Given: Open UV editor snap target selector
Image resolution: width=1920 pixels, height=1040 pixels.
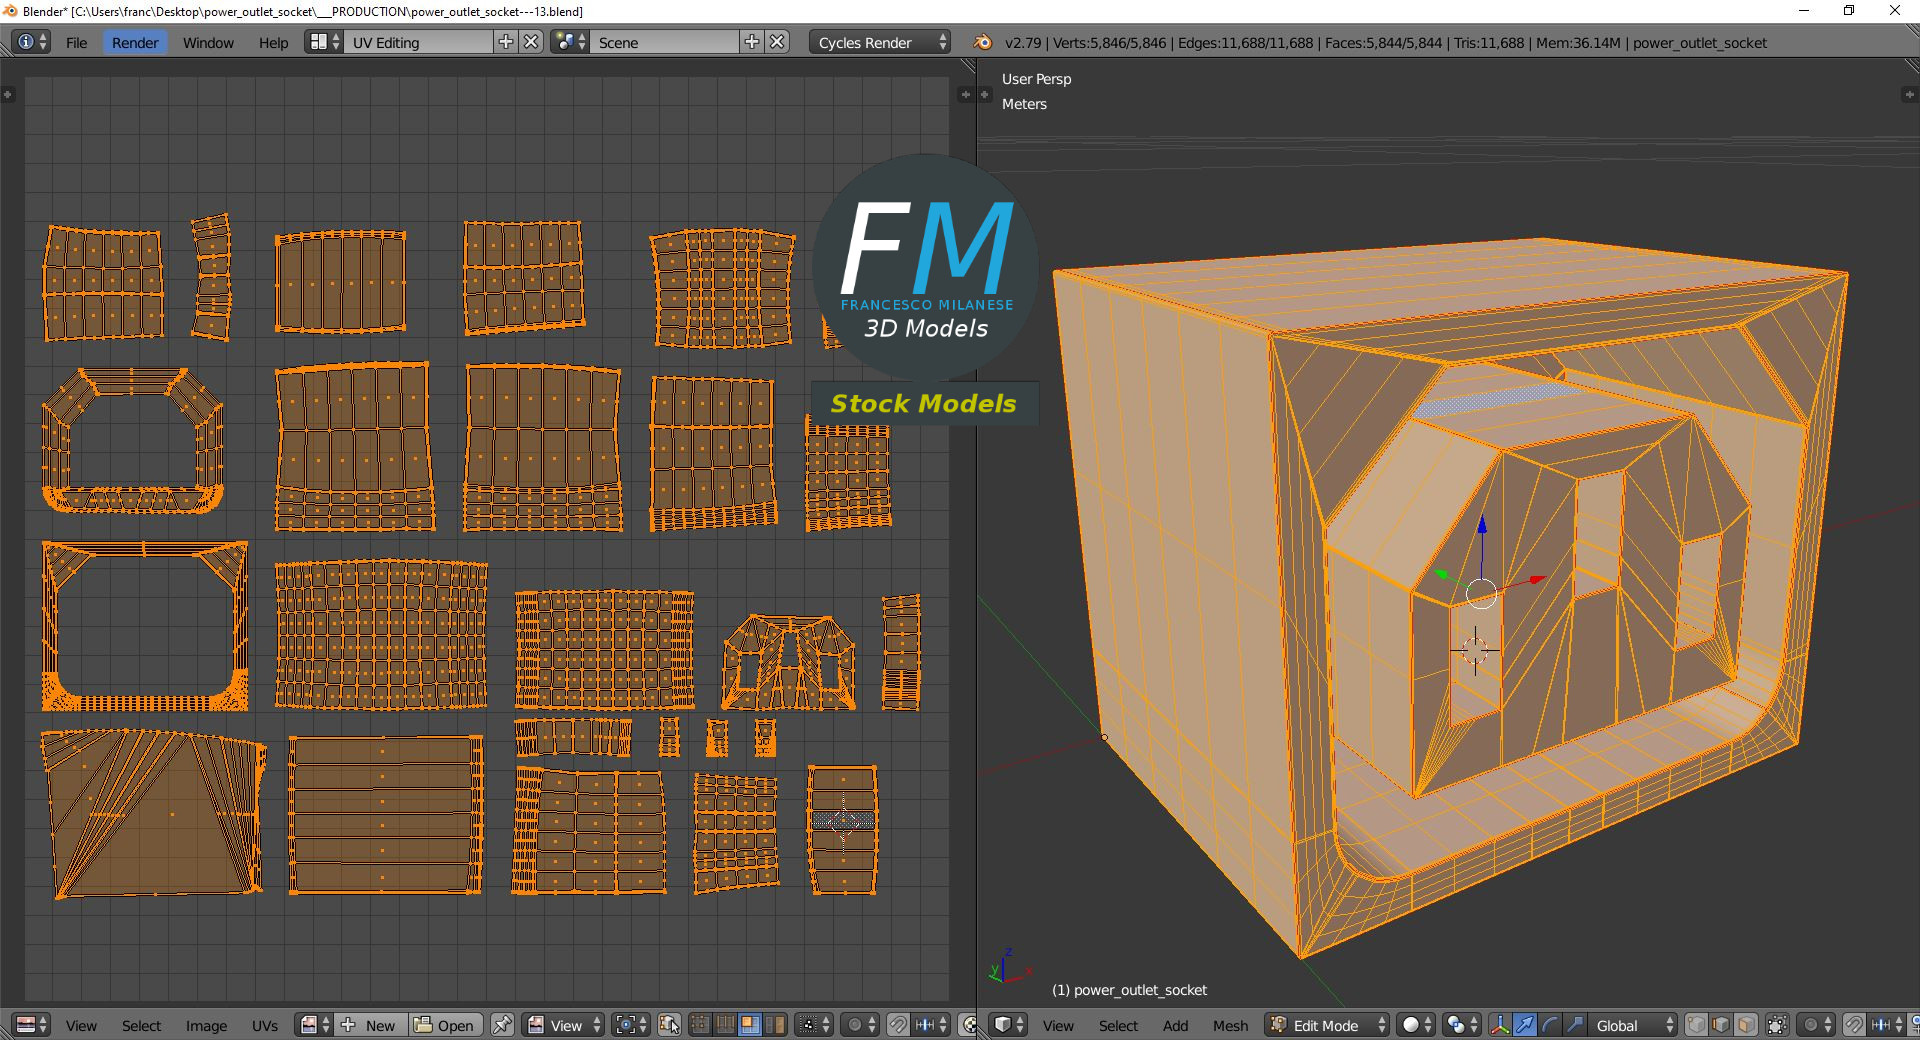Looking at the screenshot, I should click(x=932, y=1025).
